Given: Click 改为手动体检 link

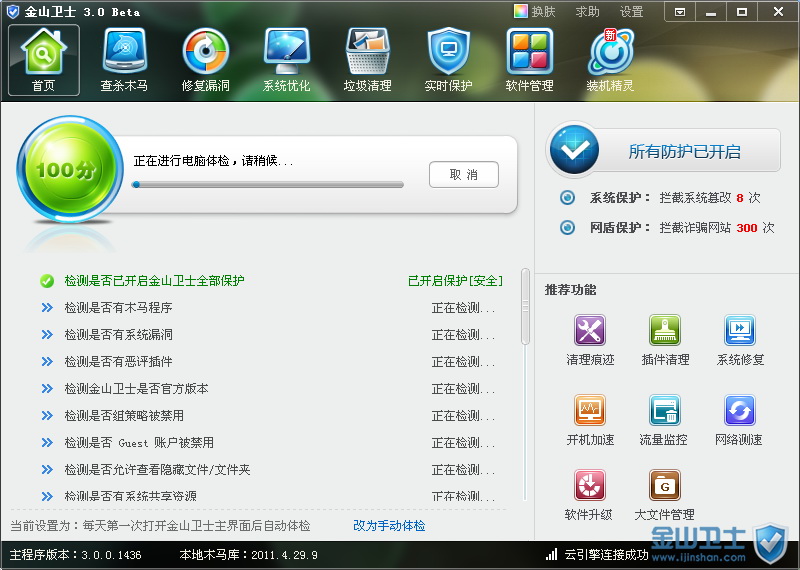Looking at the screenshot, I should click(389, 526).
